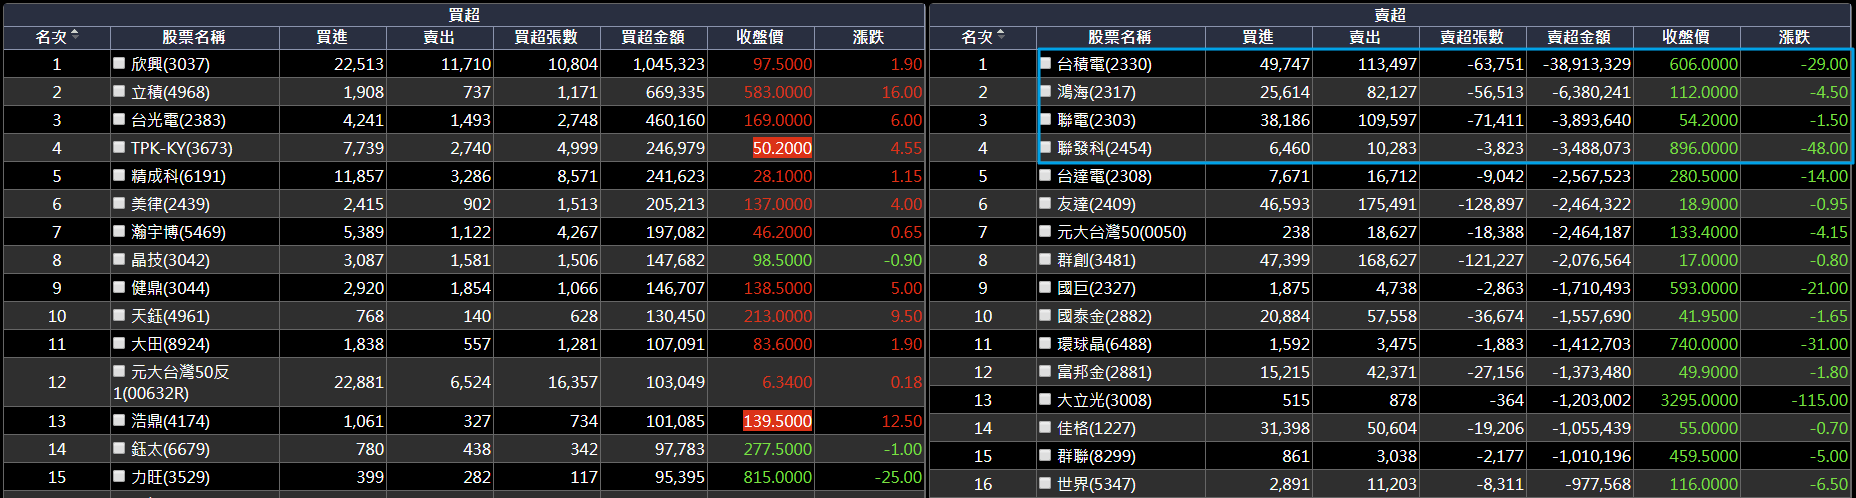Select the 天鈺(4961) row name
Viewport: 1856px width, 498px height.
170,316
